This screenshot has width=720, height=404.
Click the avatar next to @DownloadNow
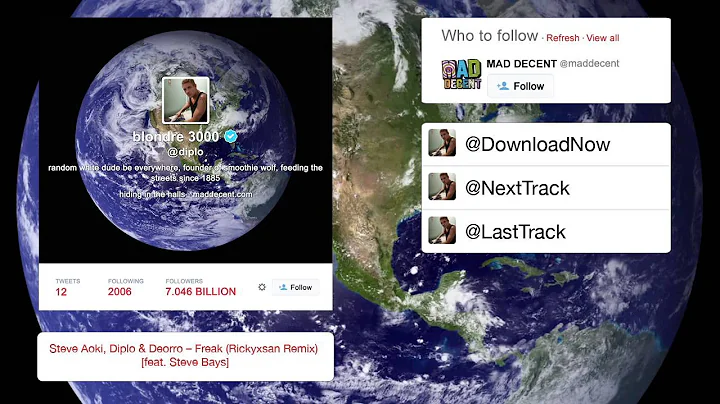click(x=442, y=143)
